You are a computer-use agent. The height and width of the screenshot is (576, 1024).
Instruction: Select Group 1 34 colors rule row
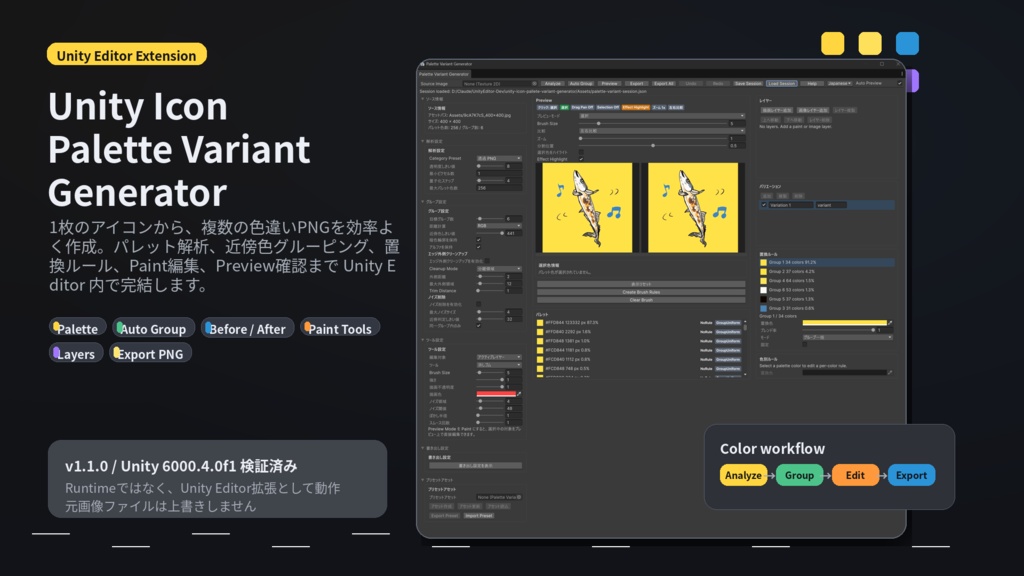(827, 263)
